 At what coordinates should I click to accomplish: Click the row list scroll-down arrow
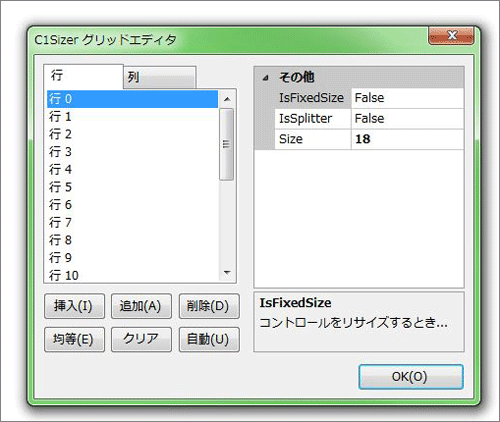click(x=227, y=273)
